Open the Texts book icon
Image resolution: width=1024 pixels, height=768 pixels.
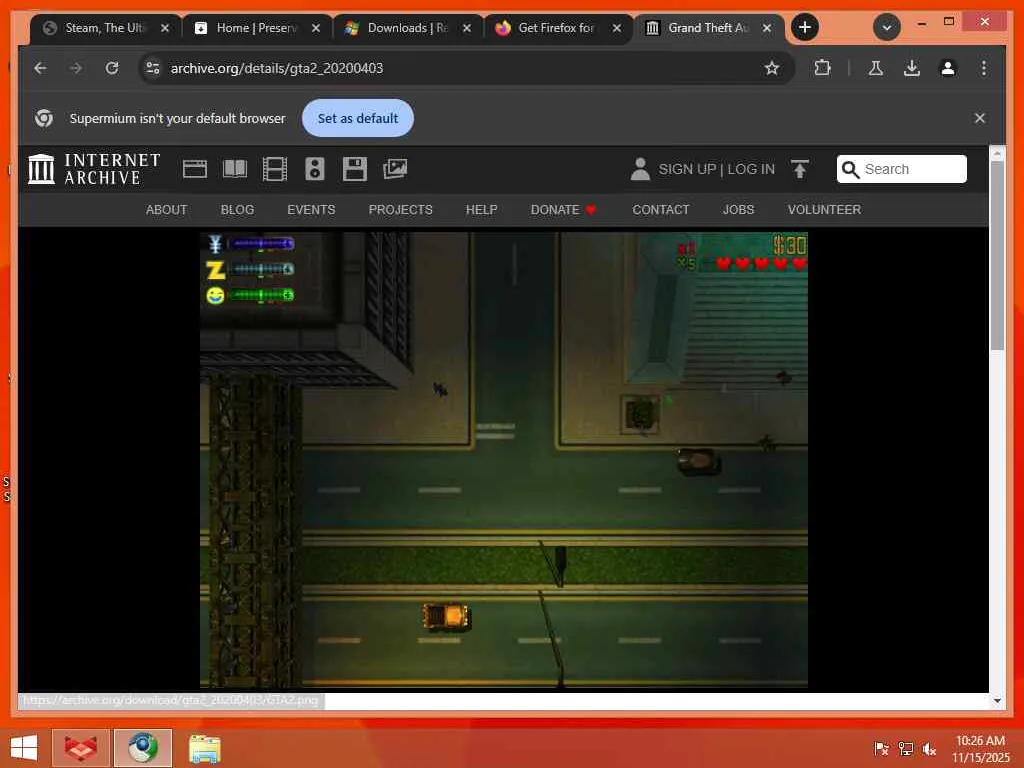click(x=235, y=169)
